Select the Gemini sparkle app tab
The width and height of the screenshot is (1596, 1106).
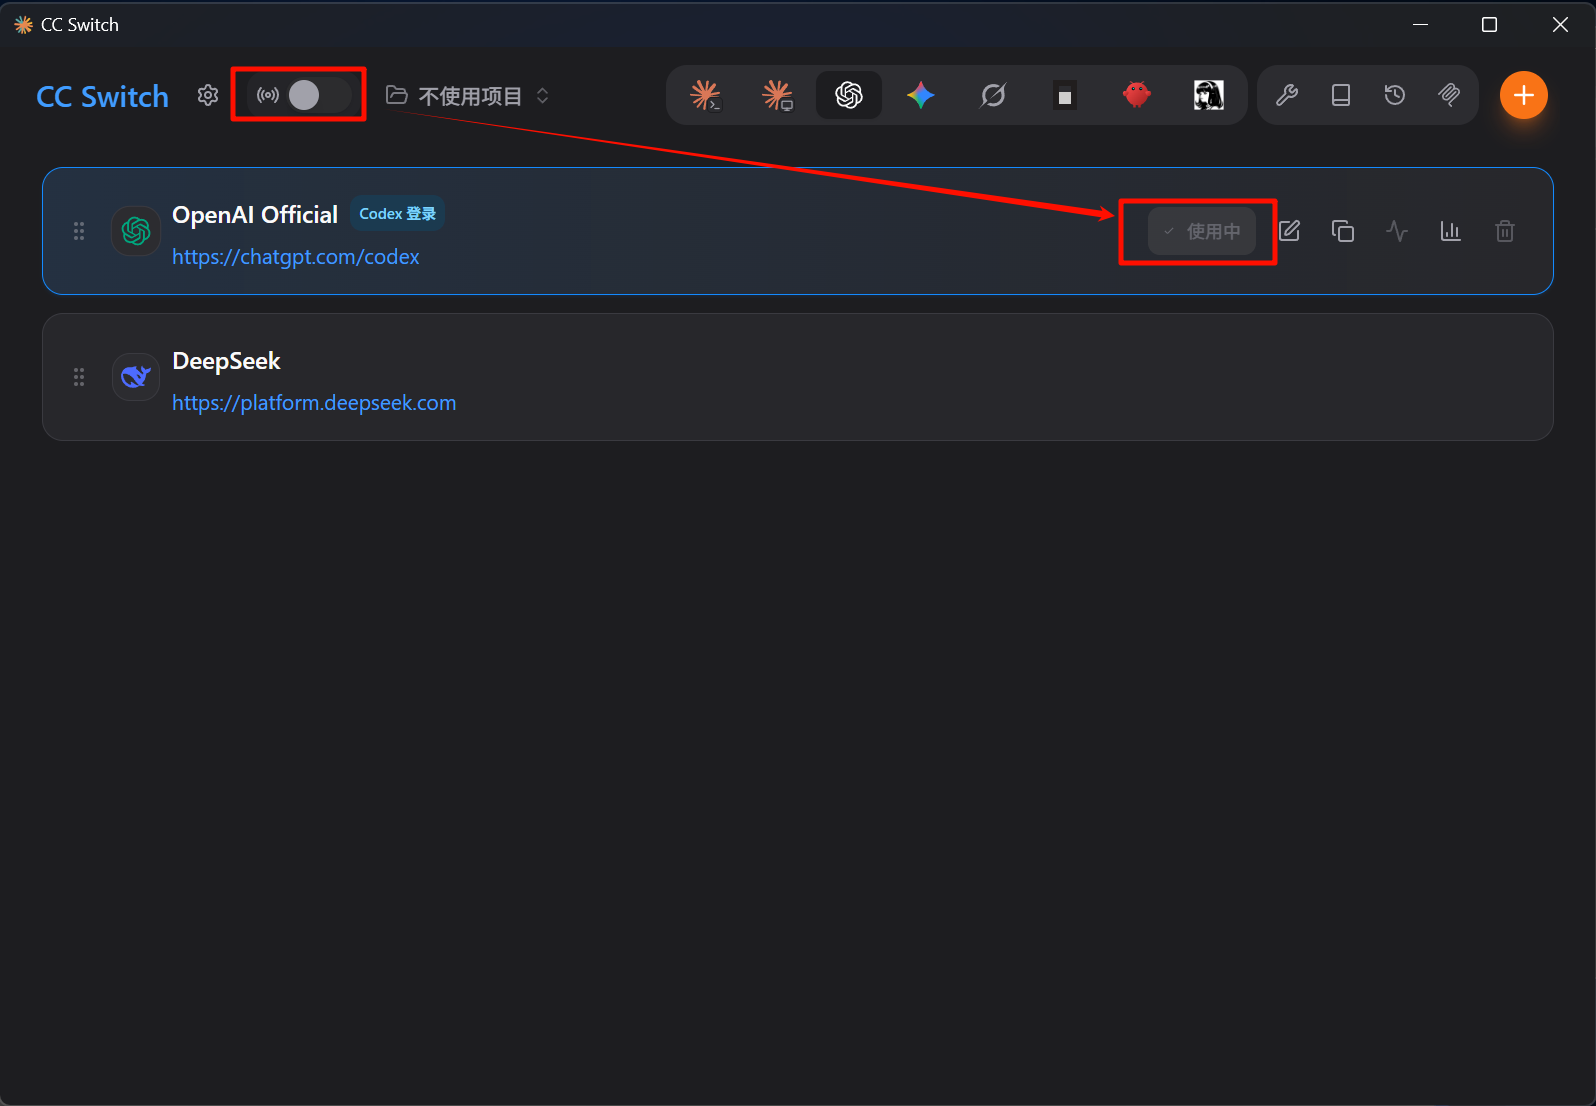921,95
